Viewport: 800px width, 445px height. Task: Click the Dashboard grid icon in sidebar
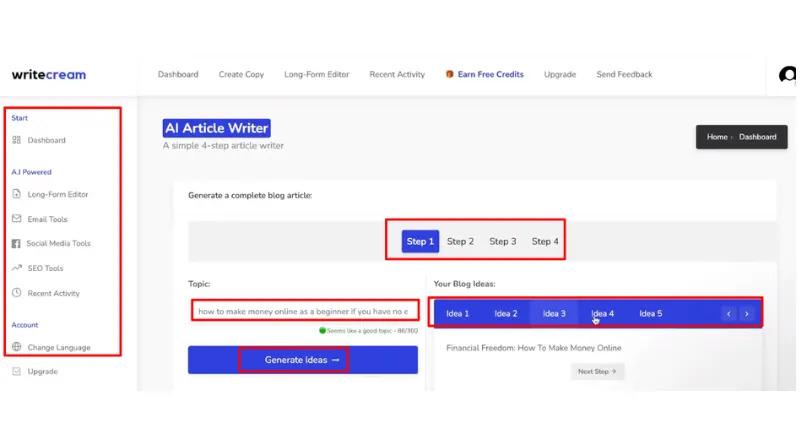17,140
